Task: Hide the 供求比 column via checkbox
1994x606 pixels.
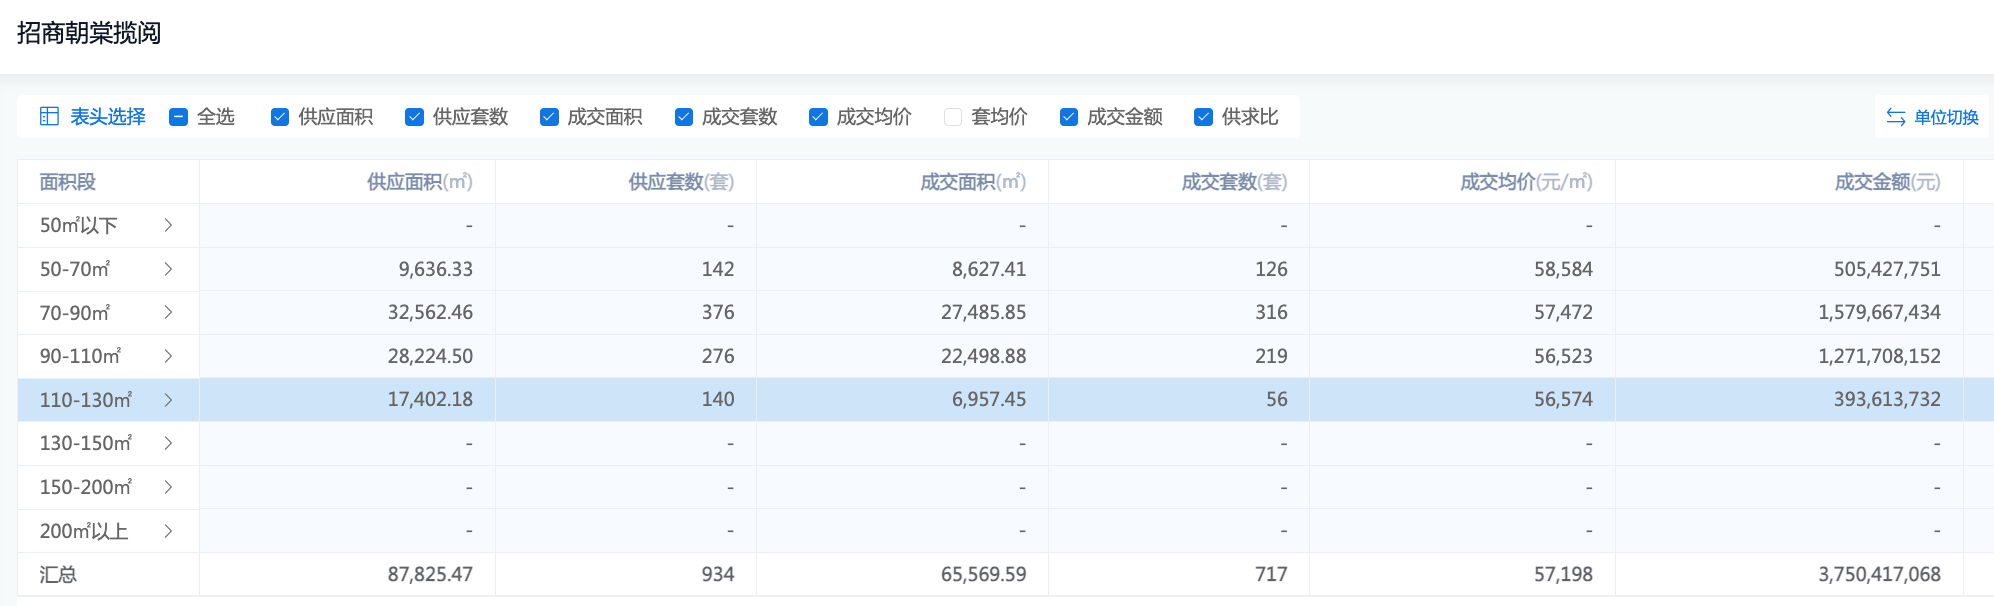Action: 1203,117
